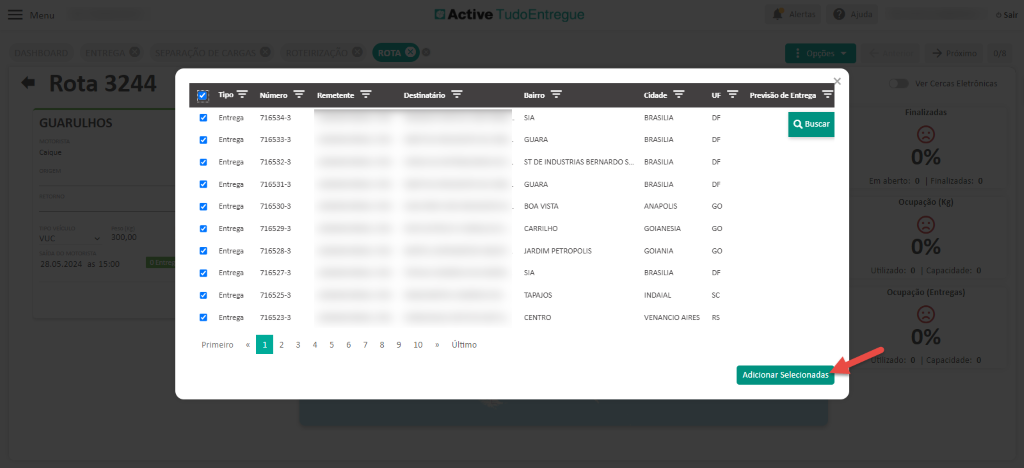Uncheck delivery 716523-3 row checkbox
The width and height of the screenshot is (1024, 468).
tap(204, 317)
